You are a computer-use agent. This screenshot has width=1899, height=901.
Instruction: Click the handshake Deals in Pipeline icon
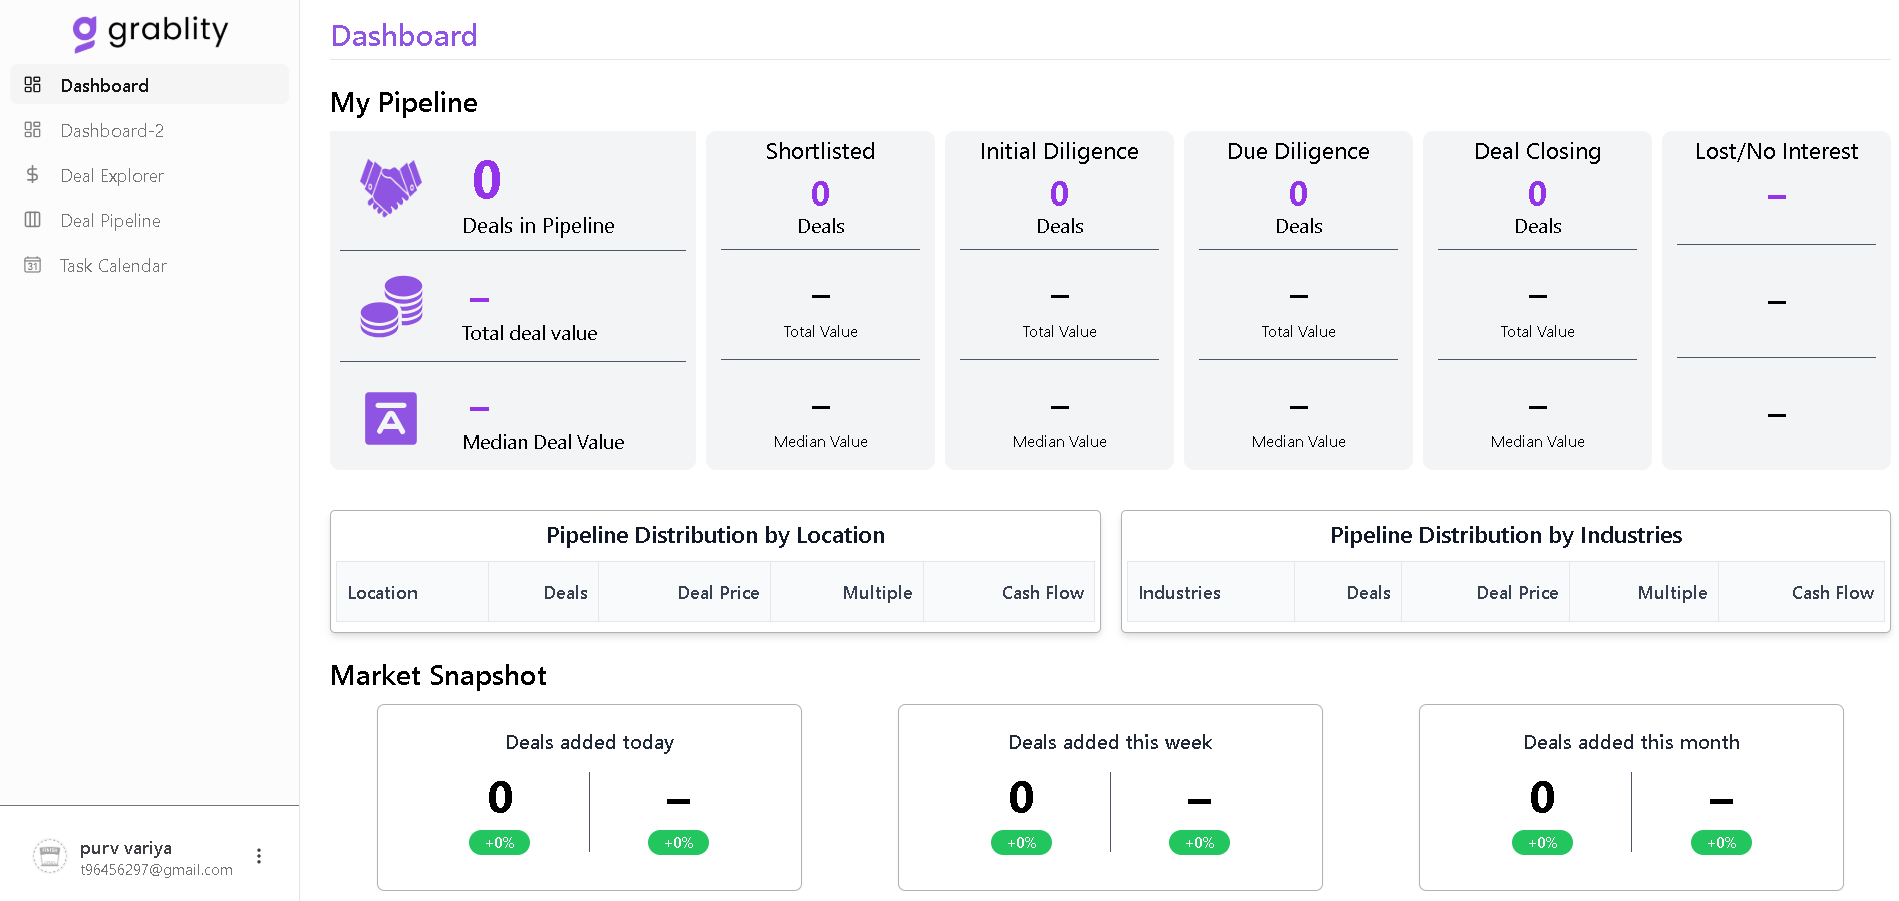[390, 188]
